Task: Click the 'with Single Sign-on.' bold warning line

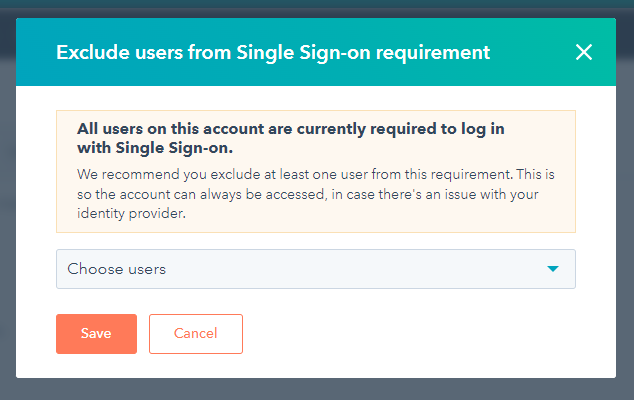Action: pyautogui.click(x=155, y=149)
